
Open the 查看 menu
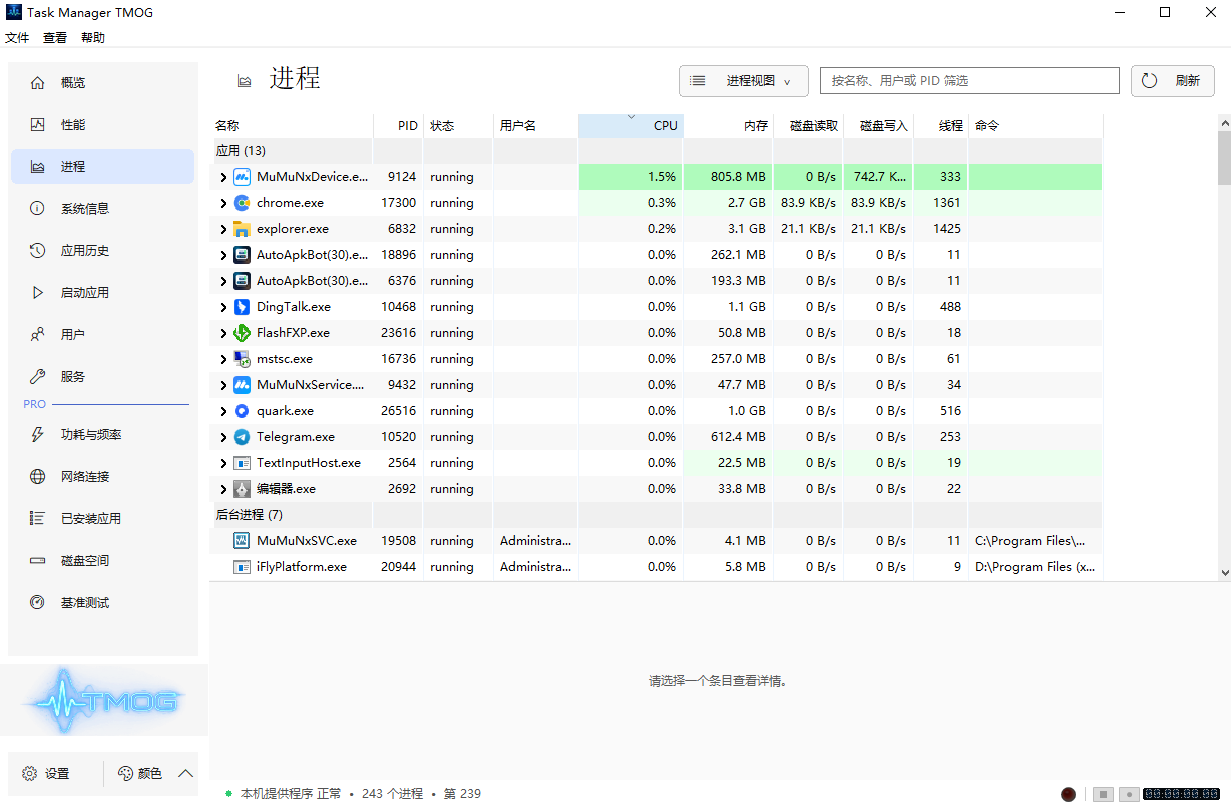pos(55,38)
